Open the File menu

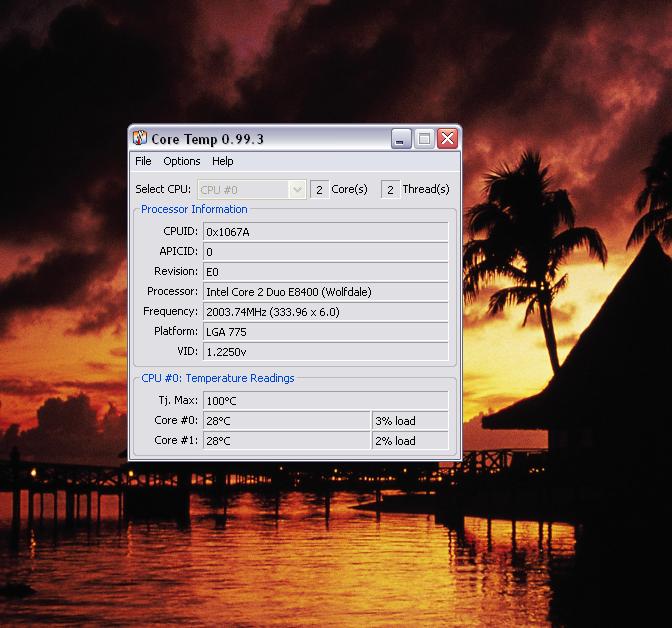click(x=143, y=161)
